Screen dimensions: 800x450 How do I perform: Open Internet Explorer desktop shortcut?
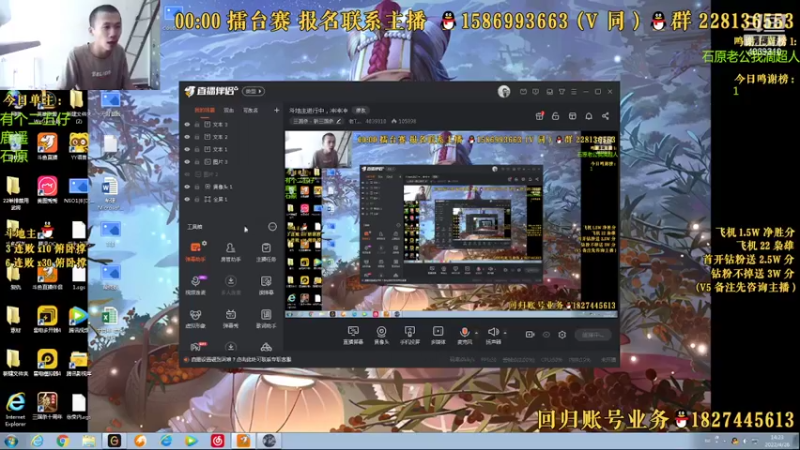(x=15, y=409)
